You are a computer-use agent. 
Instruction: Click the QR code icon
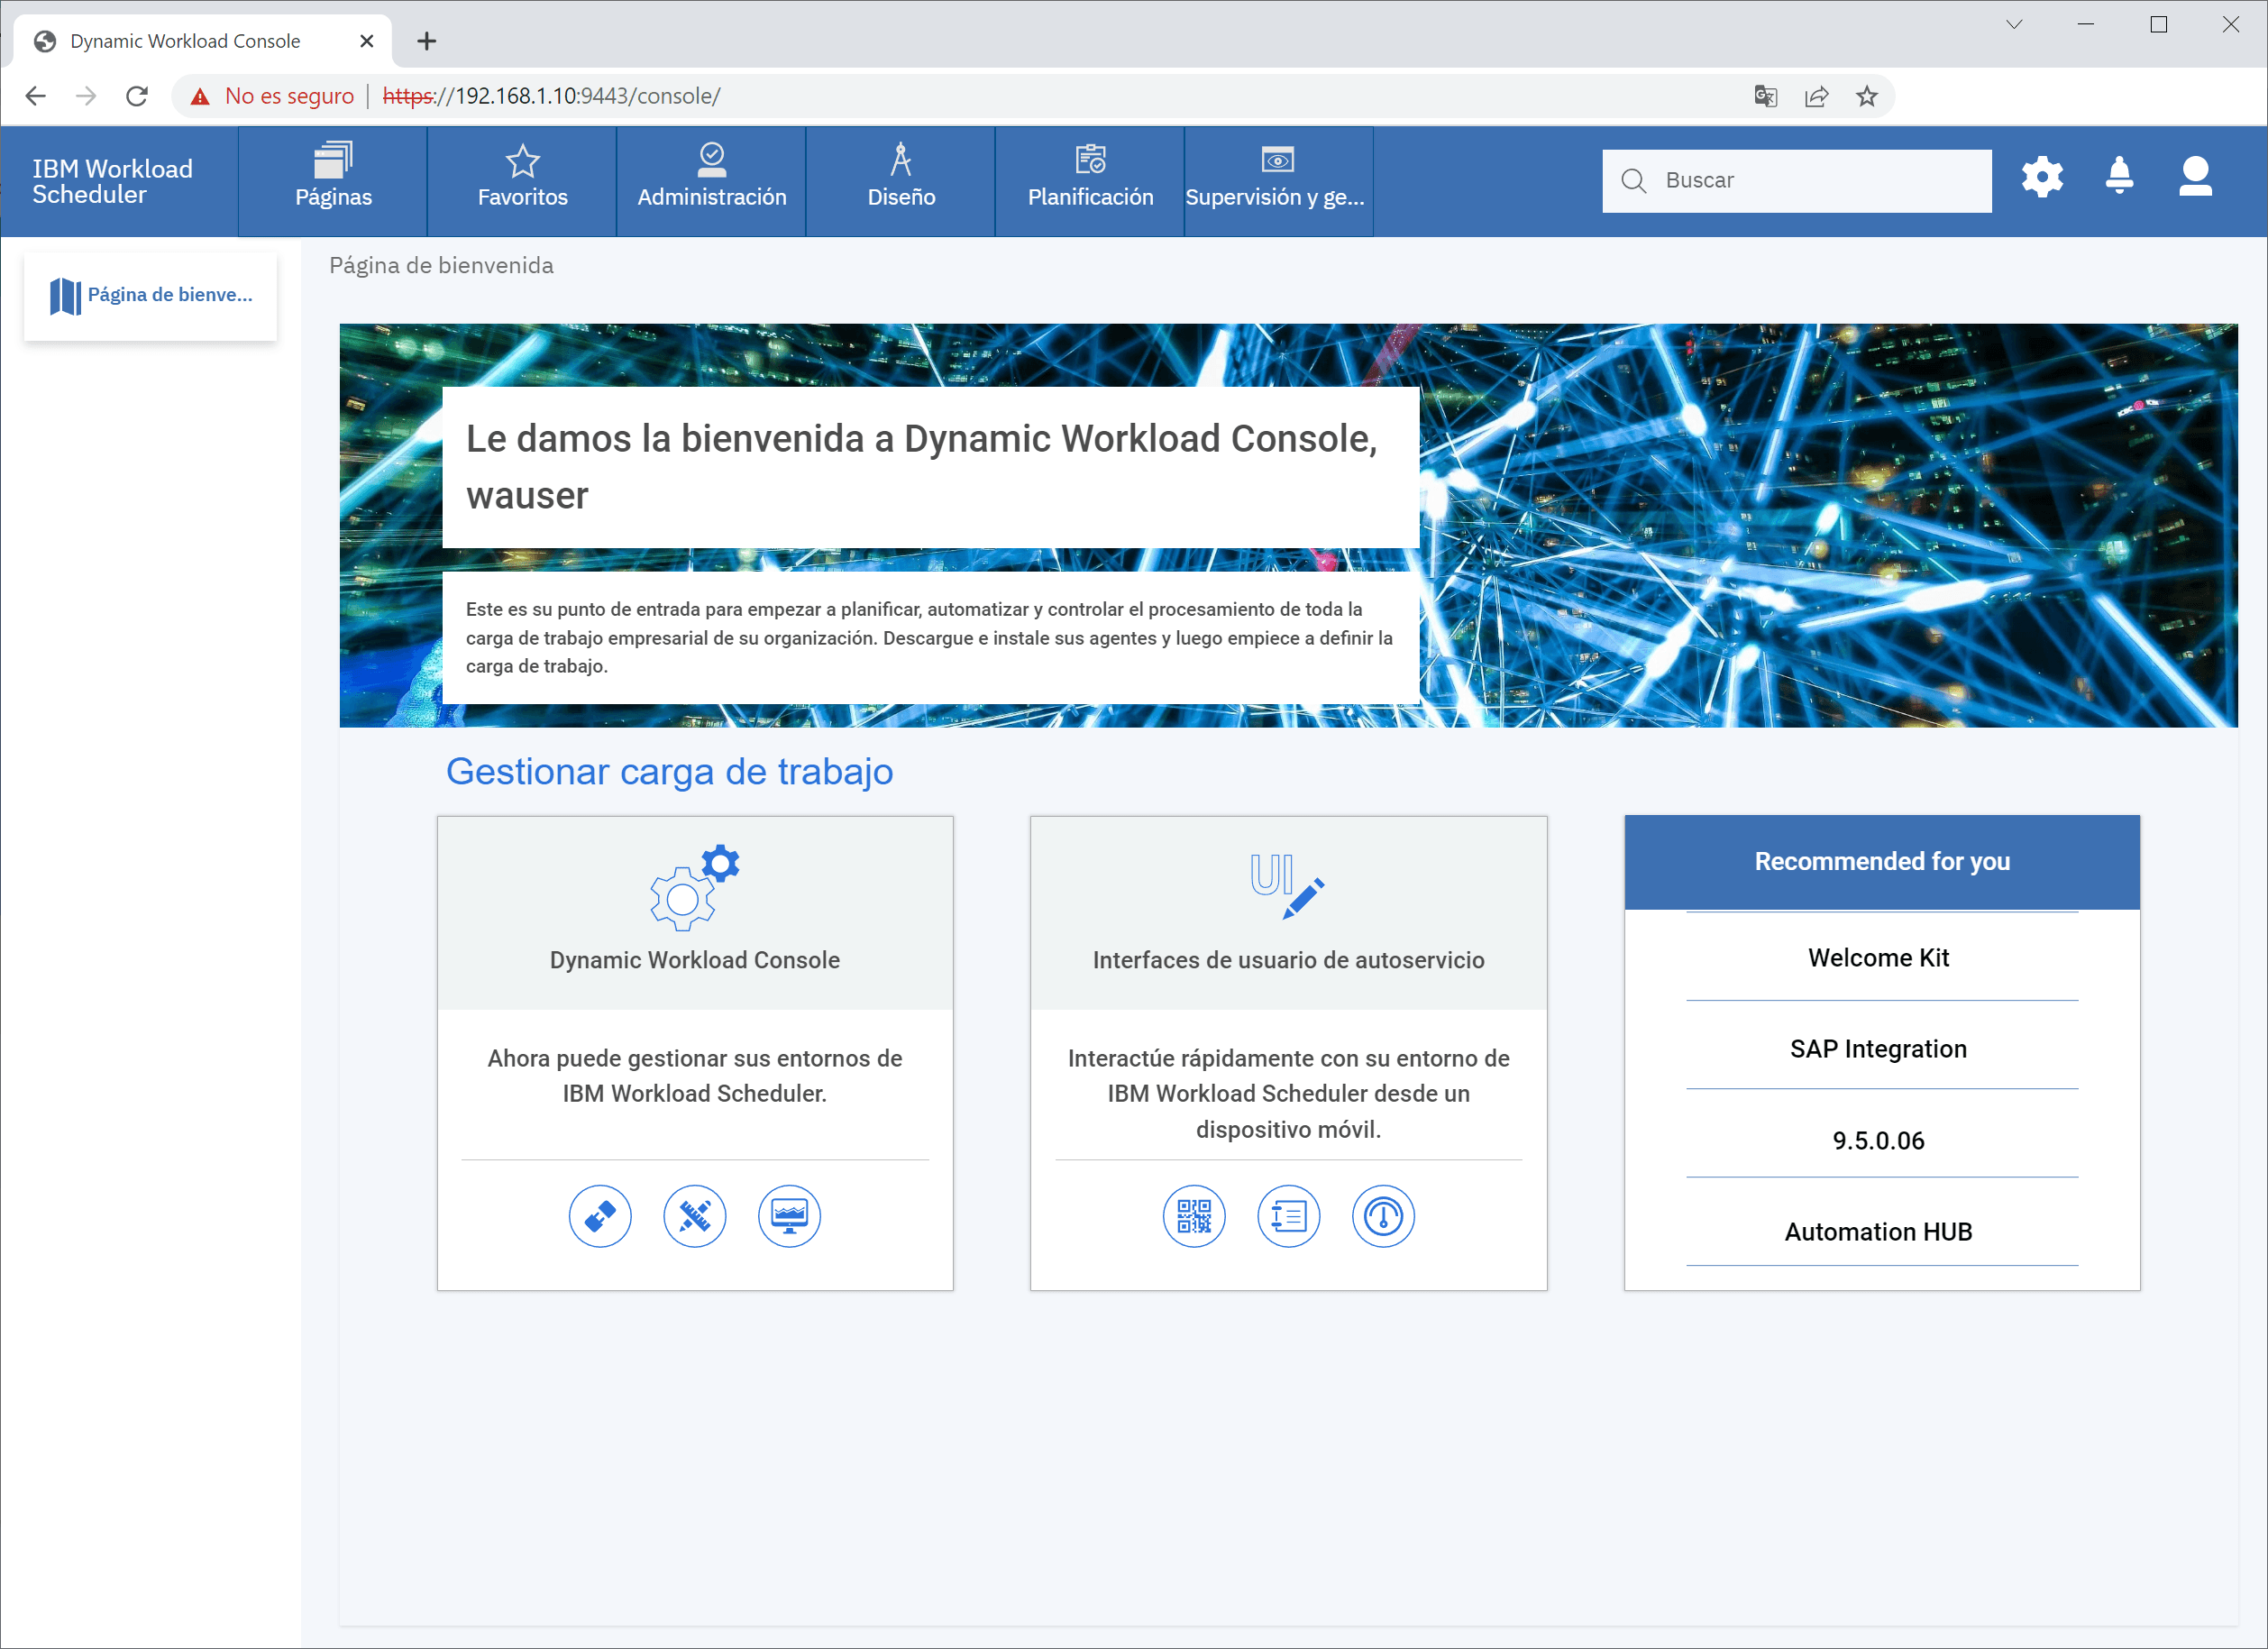(1194, 1216)
